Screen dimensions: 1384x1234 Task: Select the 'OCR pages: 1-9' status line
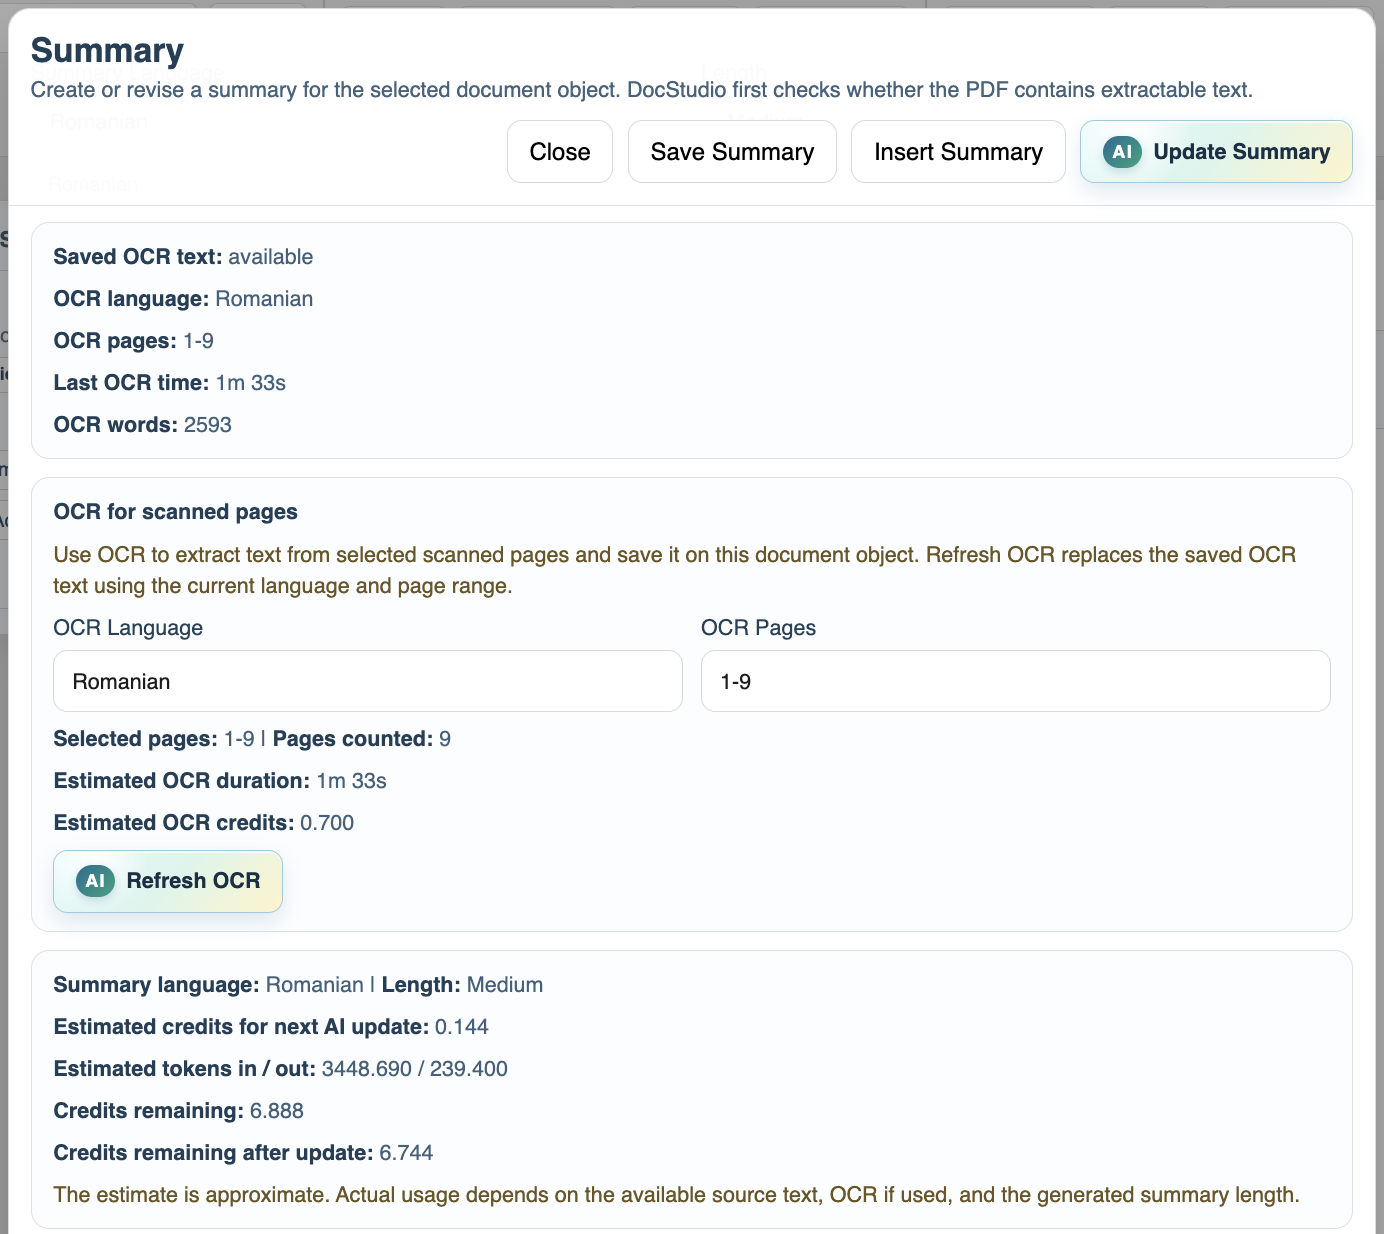pyautogui.click(x=134, y=341)
